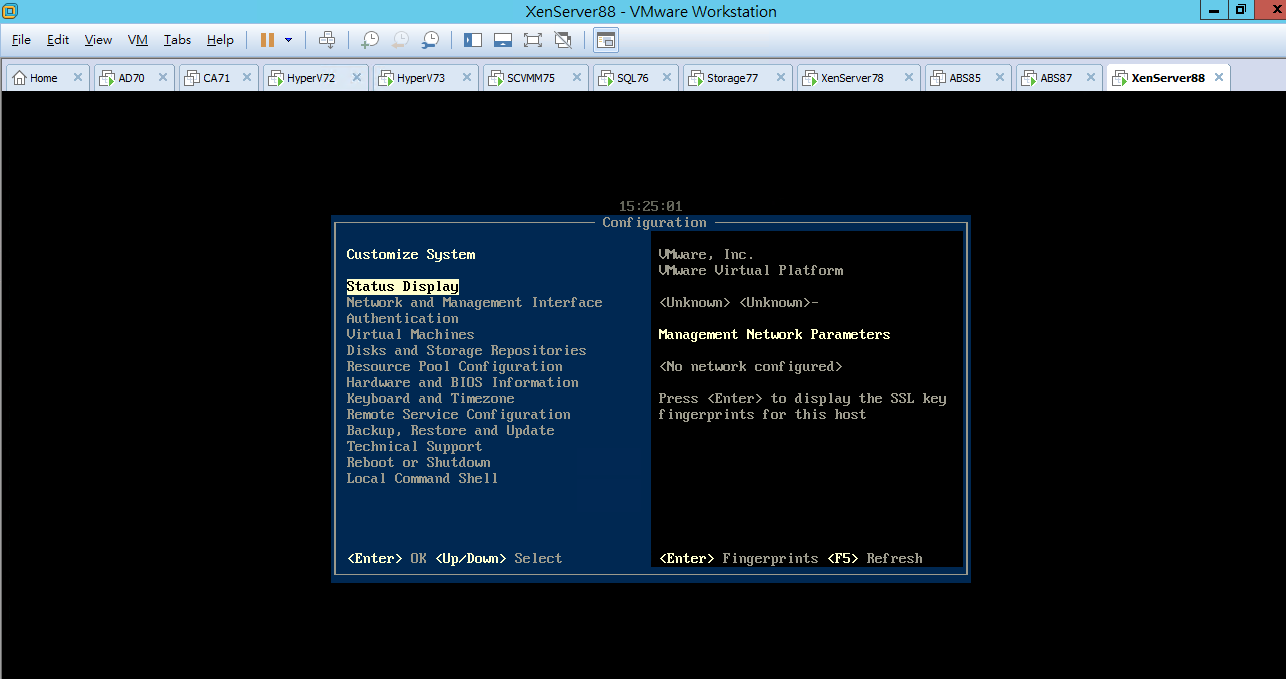Select Disks and Storage Repositories
1287x679 pixels.
click(466, 350)
